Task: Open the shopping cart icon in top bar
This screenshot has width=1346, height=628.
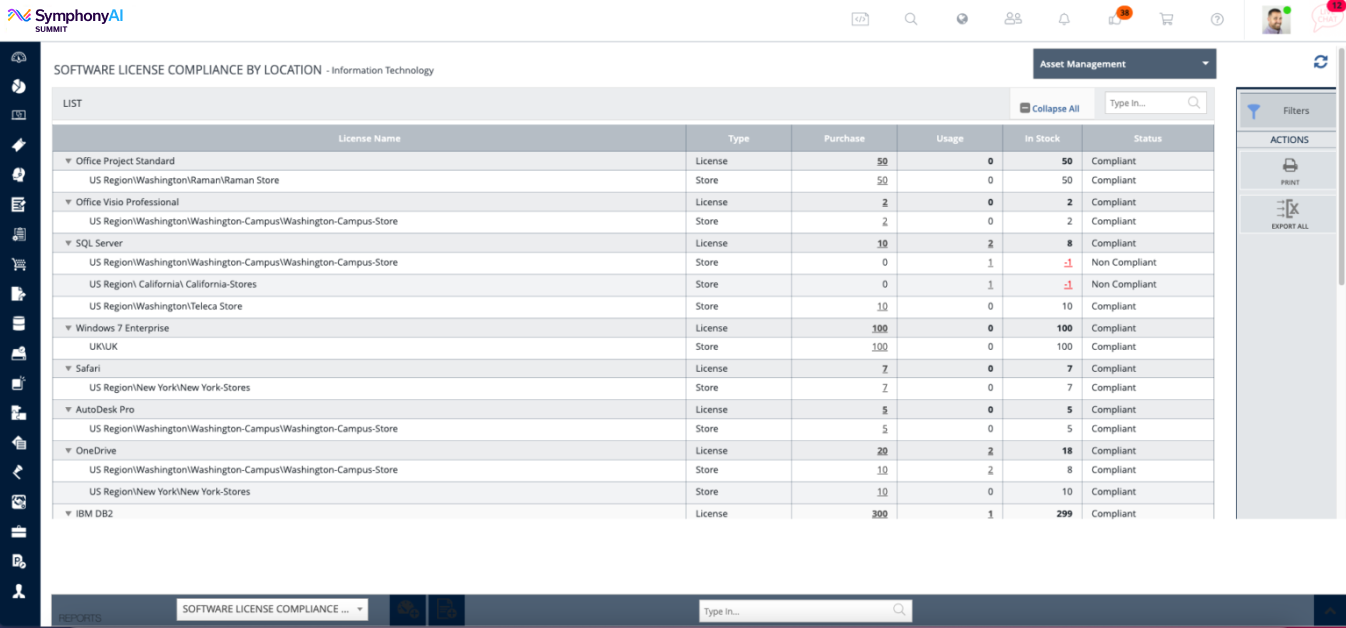Action: [1166, 19]
